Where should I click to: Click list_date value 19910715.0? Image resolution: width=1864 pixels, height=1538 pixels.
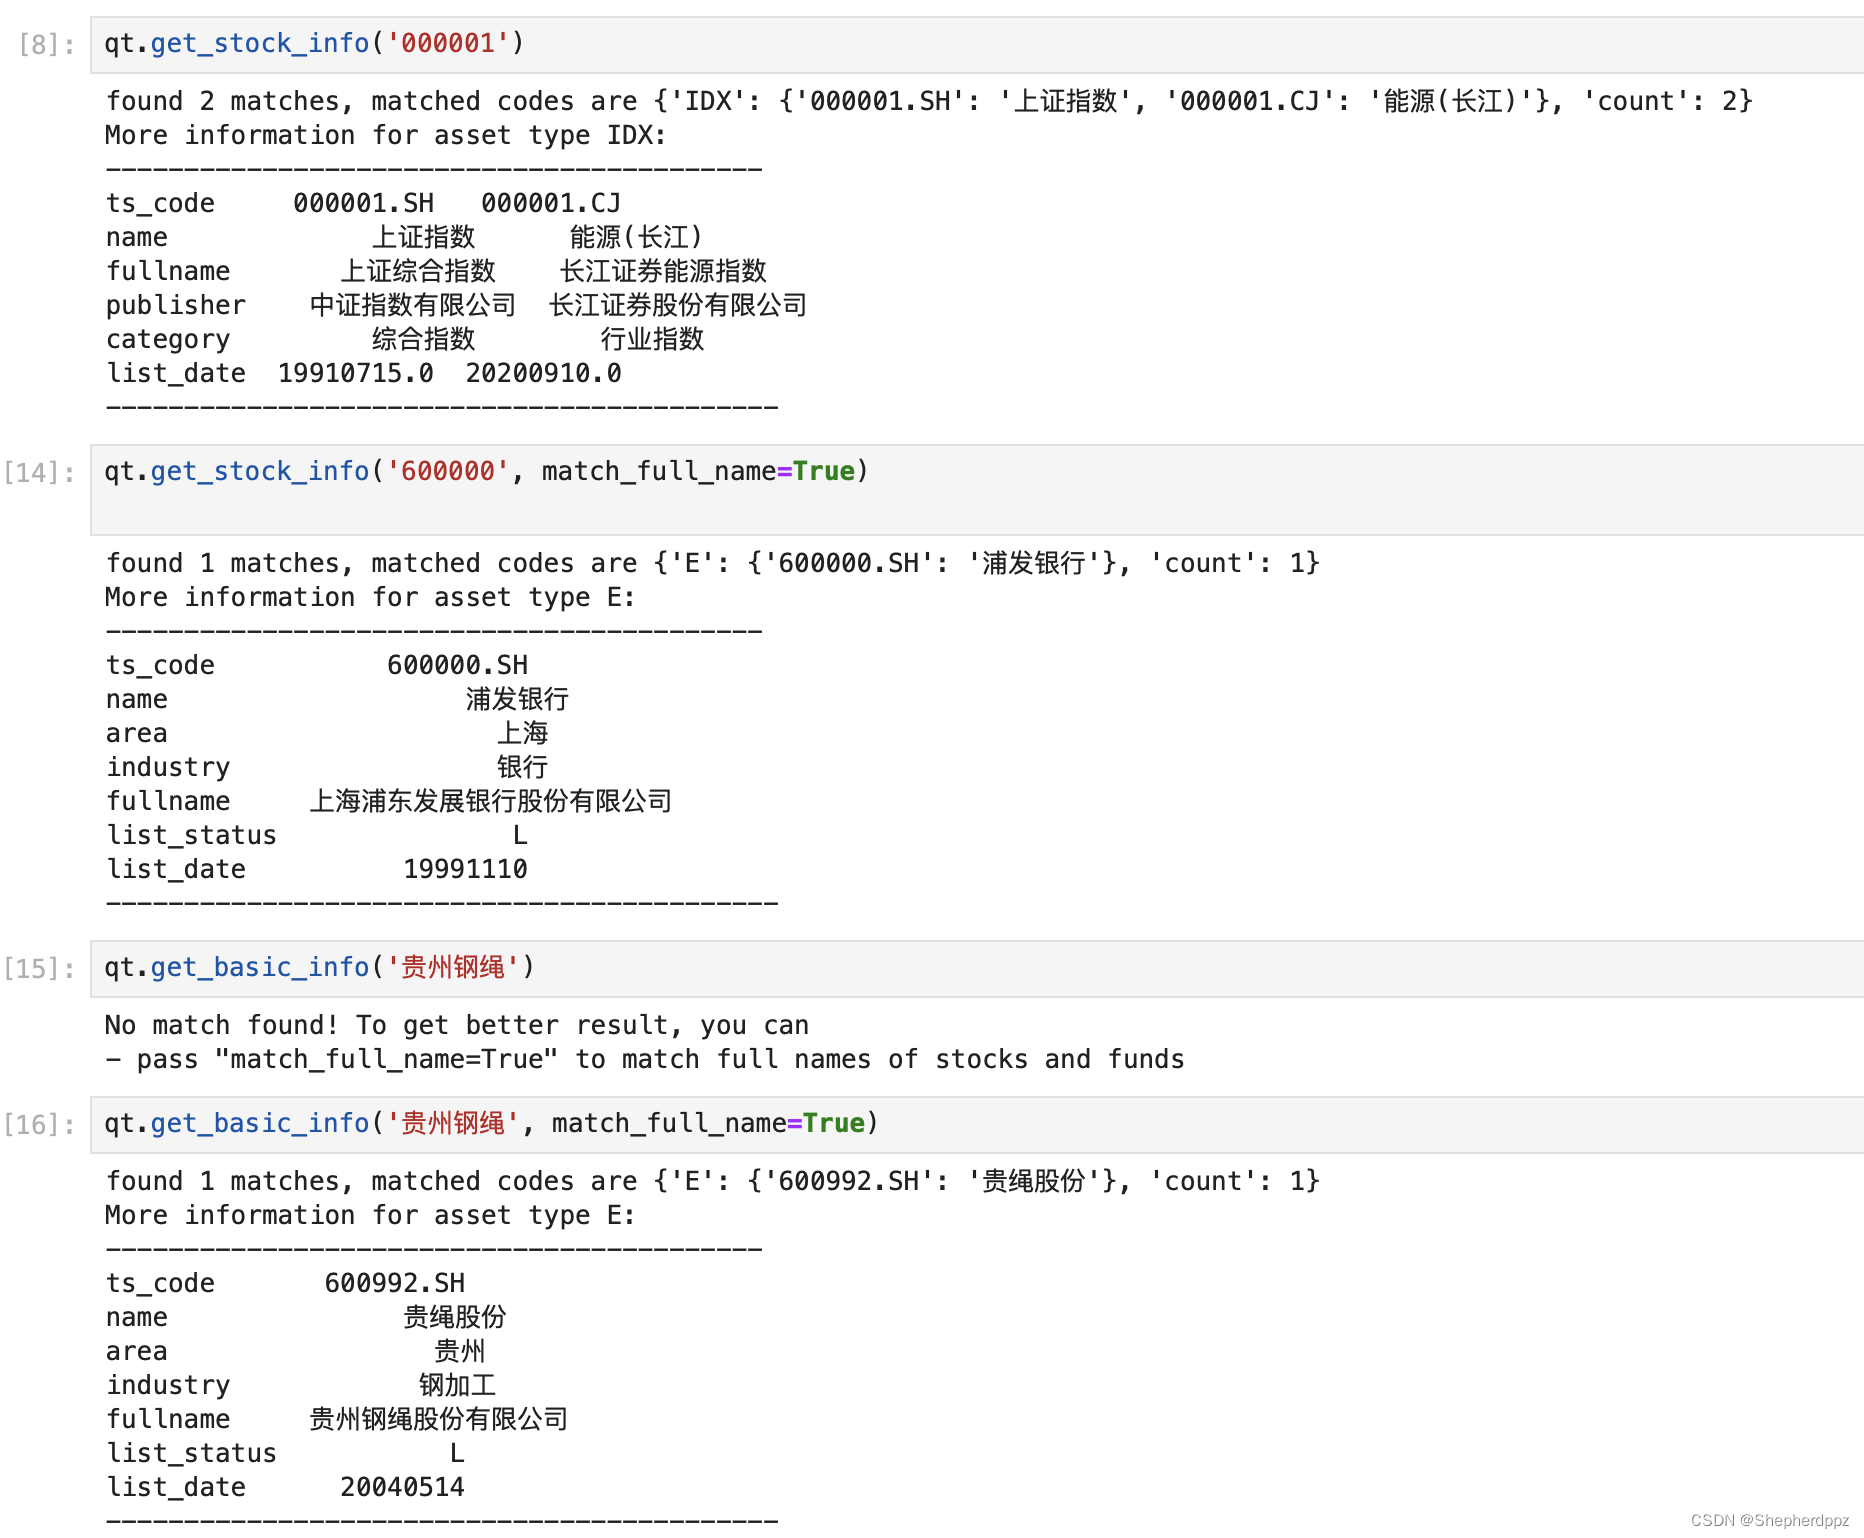(x=356, y=374)
